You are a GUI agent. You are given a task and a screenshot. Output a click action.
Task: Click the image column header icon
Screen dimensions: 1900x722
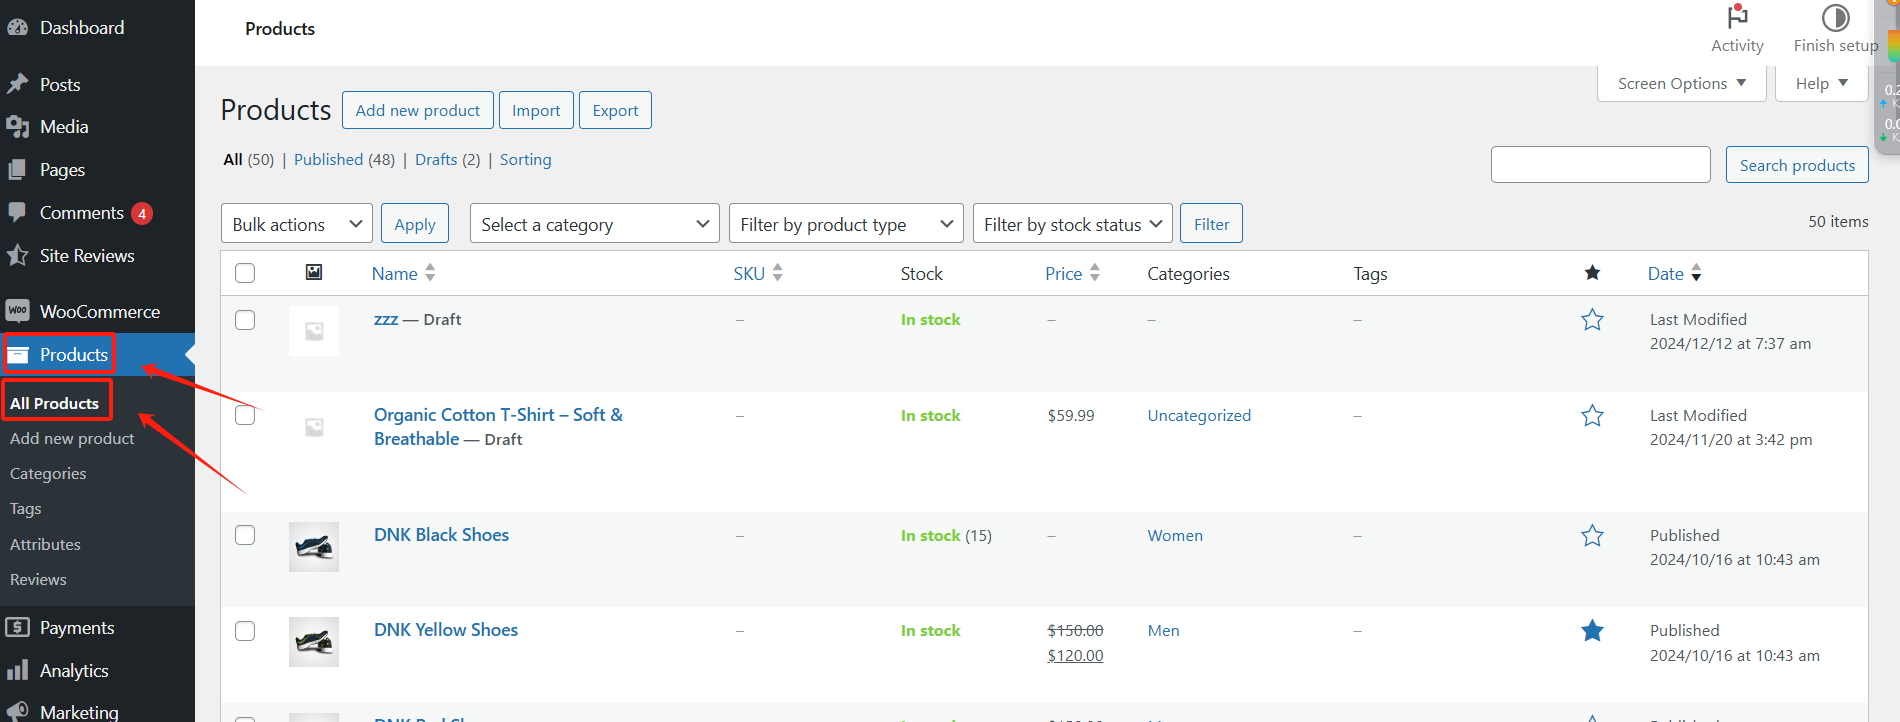pyautogui.click(x=314, y=273)
